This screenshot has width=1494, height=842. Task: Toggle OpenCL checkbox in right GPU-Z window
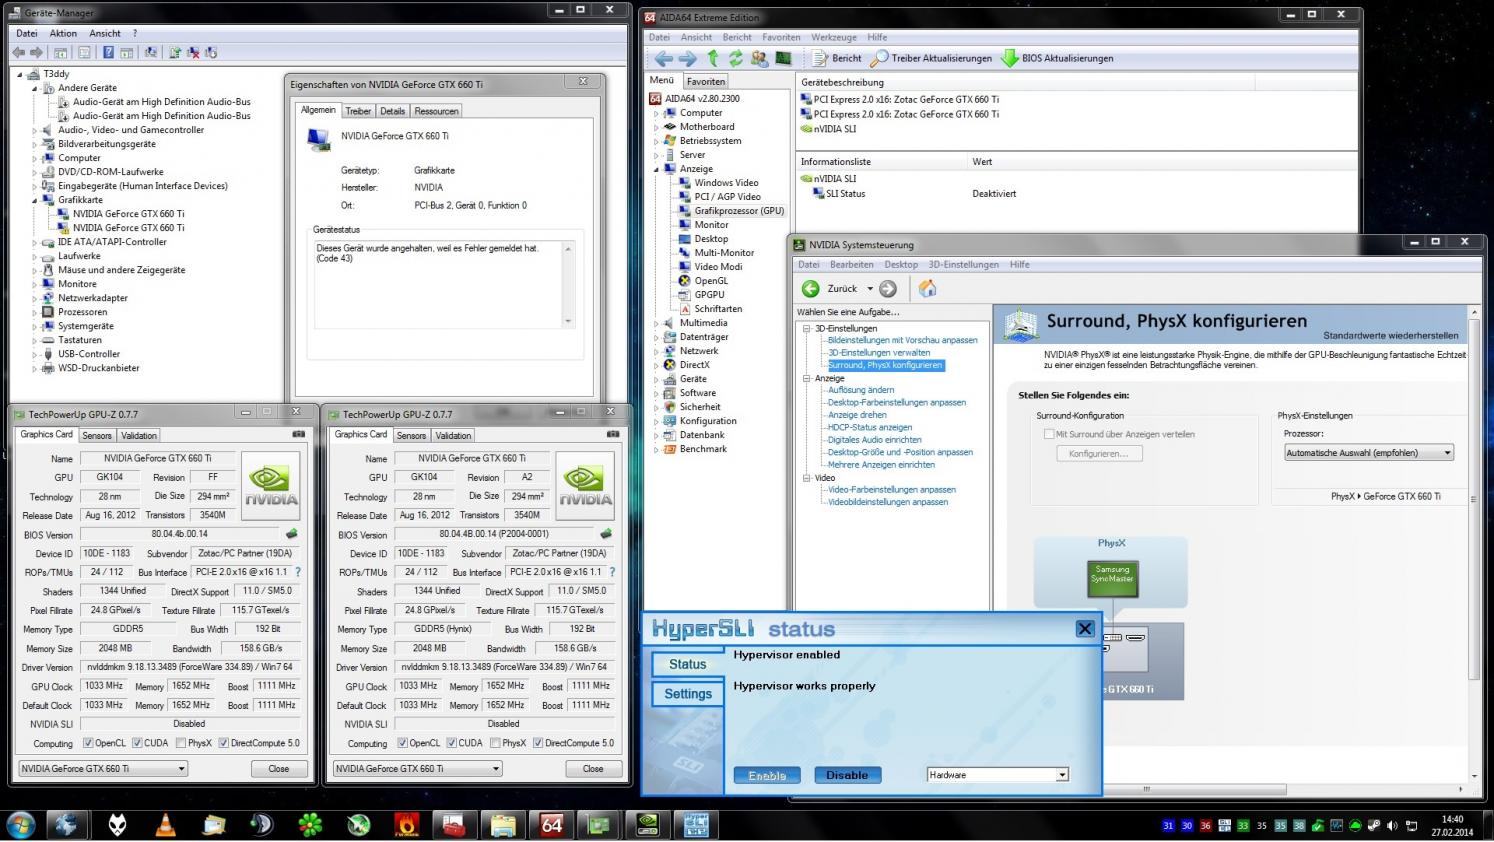(x=402, y=743)
